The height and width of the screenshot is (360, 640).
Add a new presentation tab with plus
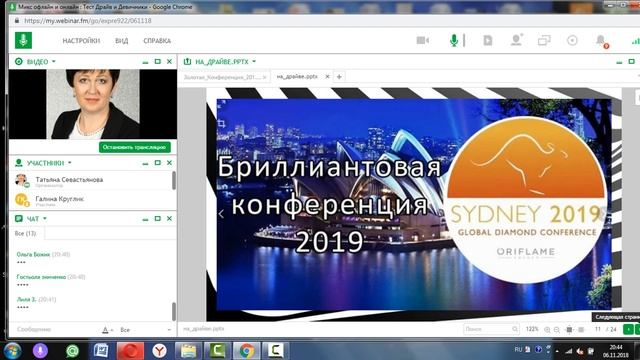[x=339, y=77]
